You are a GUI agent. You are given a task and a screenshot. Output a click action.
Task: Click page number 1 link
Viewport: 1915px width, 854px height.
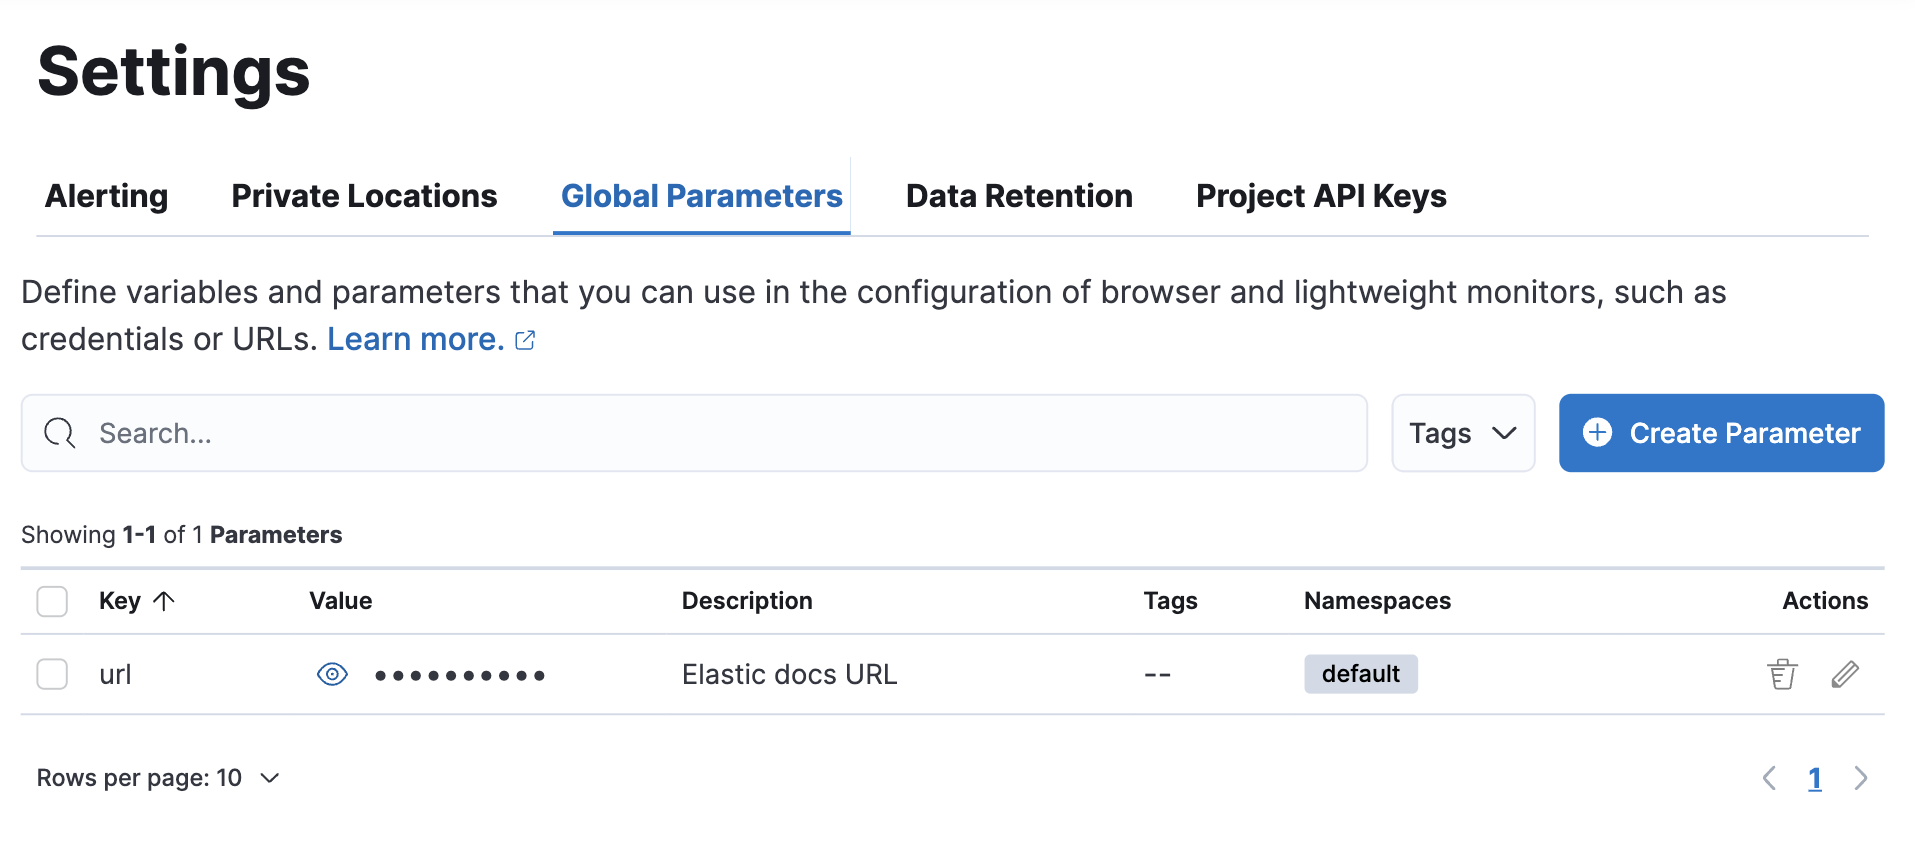click(x=1814, y=778)
